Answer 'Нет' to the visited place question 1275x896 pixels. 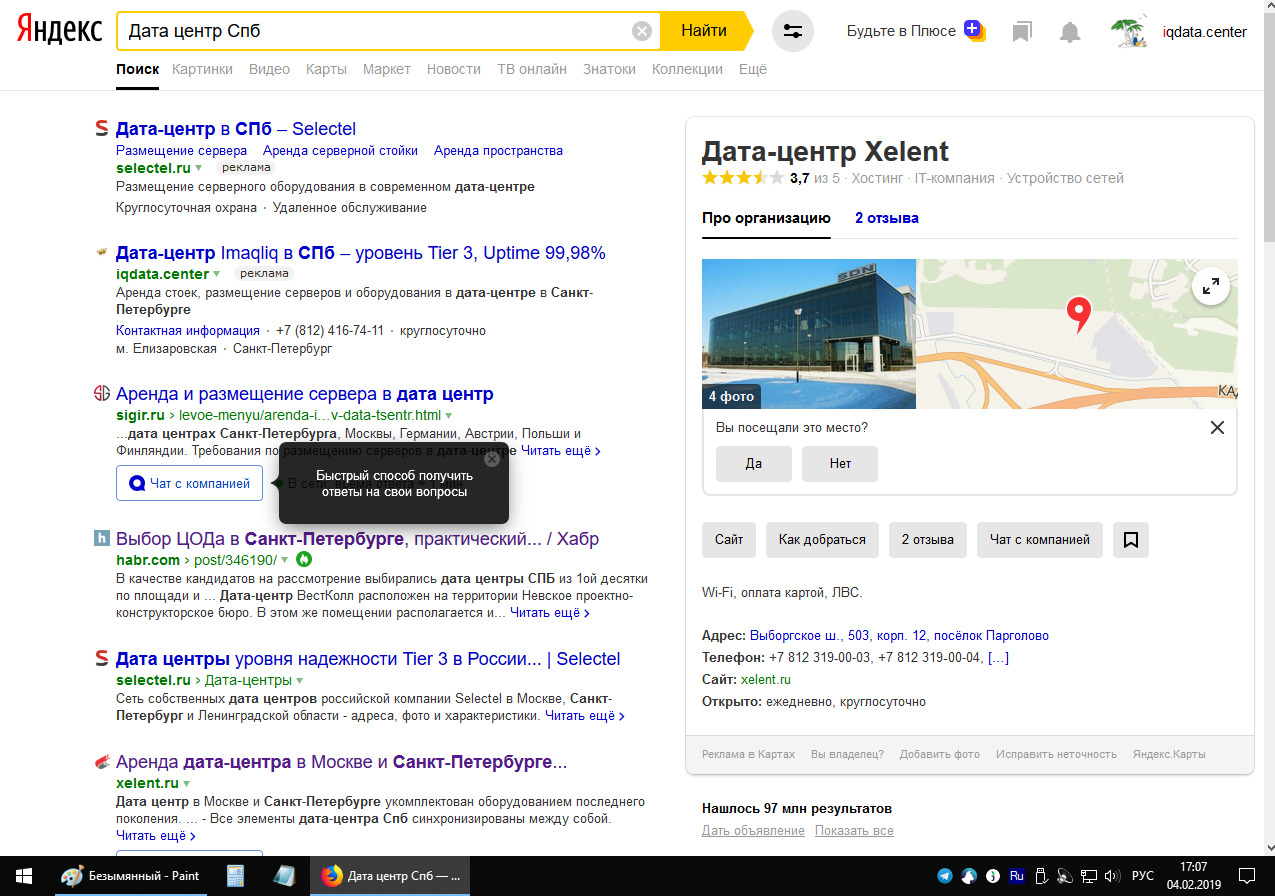(840, 464)
